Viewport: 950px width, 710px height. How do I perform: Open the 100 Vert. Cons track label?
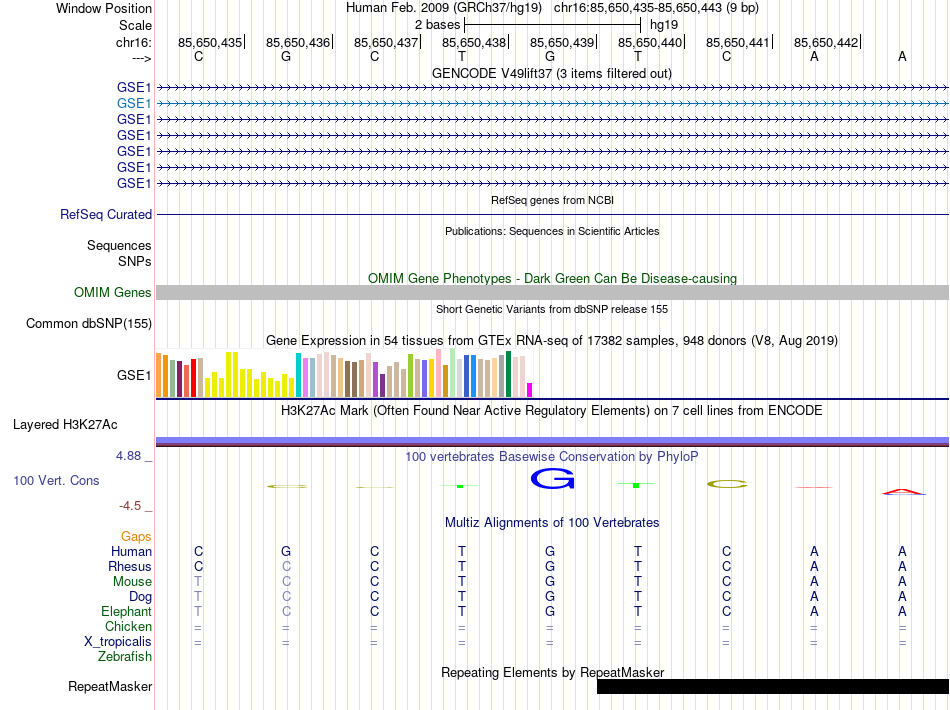tap(56, 480)
